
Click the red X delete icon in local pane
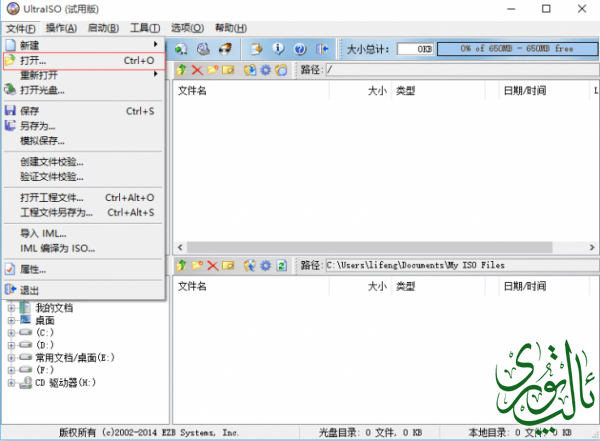click(x=213, y=265)
